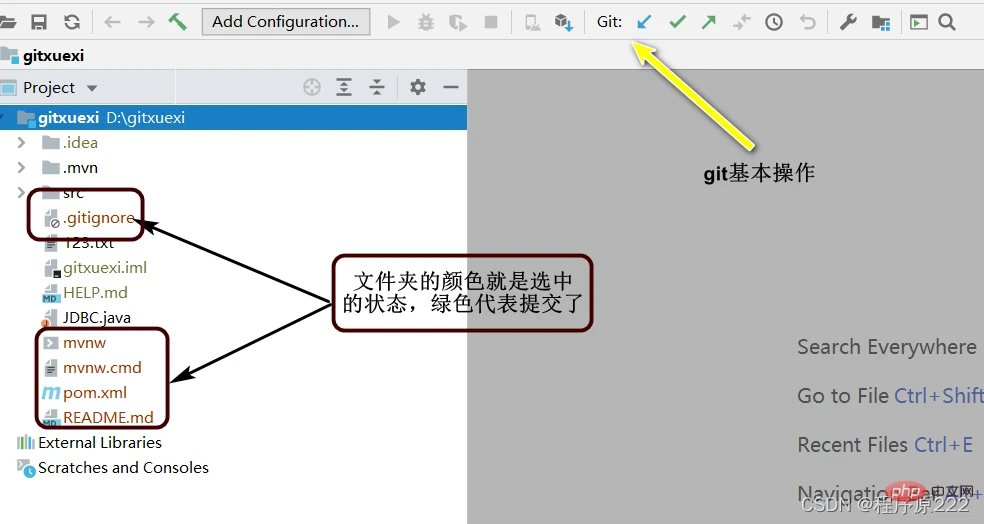The height and width of the screenshot is (524, 984).
Task: Open Project panel gear options
Action: [x=418, y=87]
